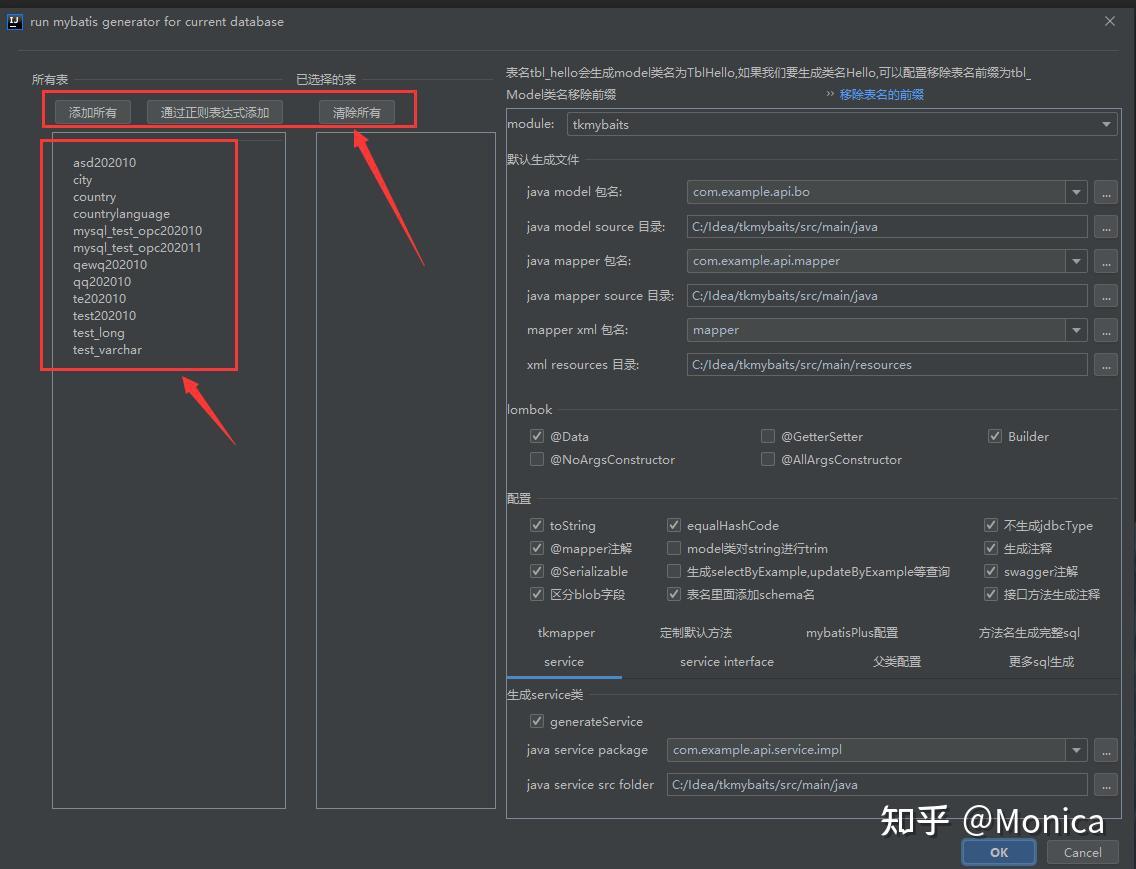Toggle the @Data lombok checkbox
The width and height of the screenshot is (1136, 869).
pyautogui.click(x=537, y=436)
